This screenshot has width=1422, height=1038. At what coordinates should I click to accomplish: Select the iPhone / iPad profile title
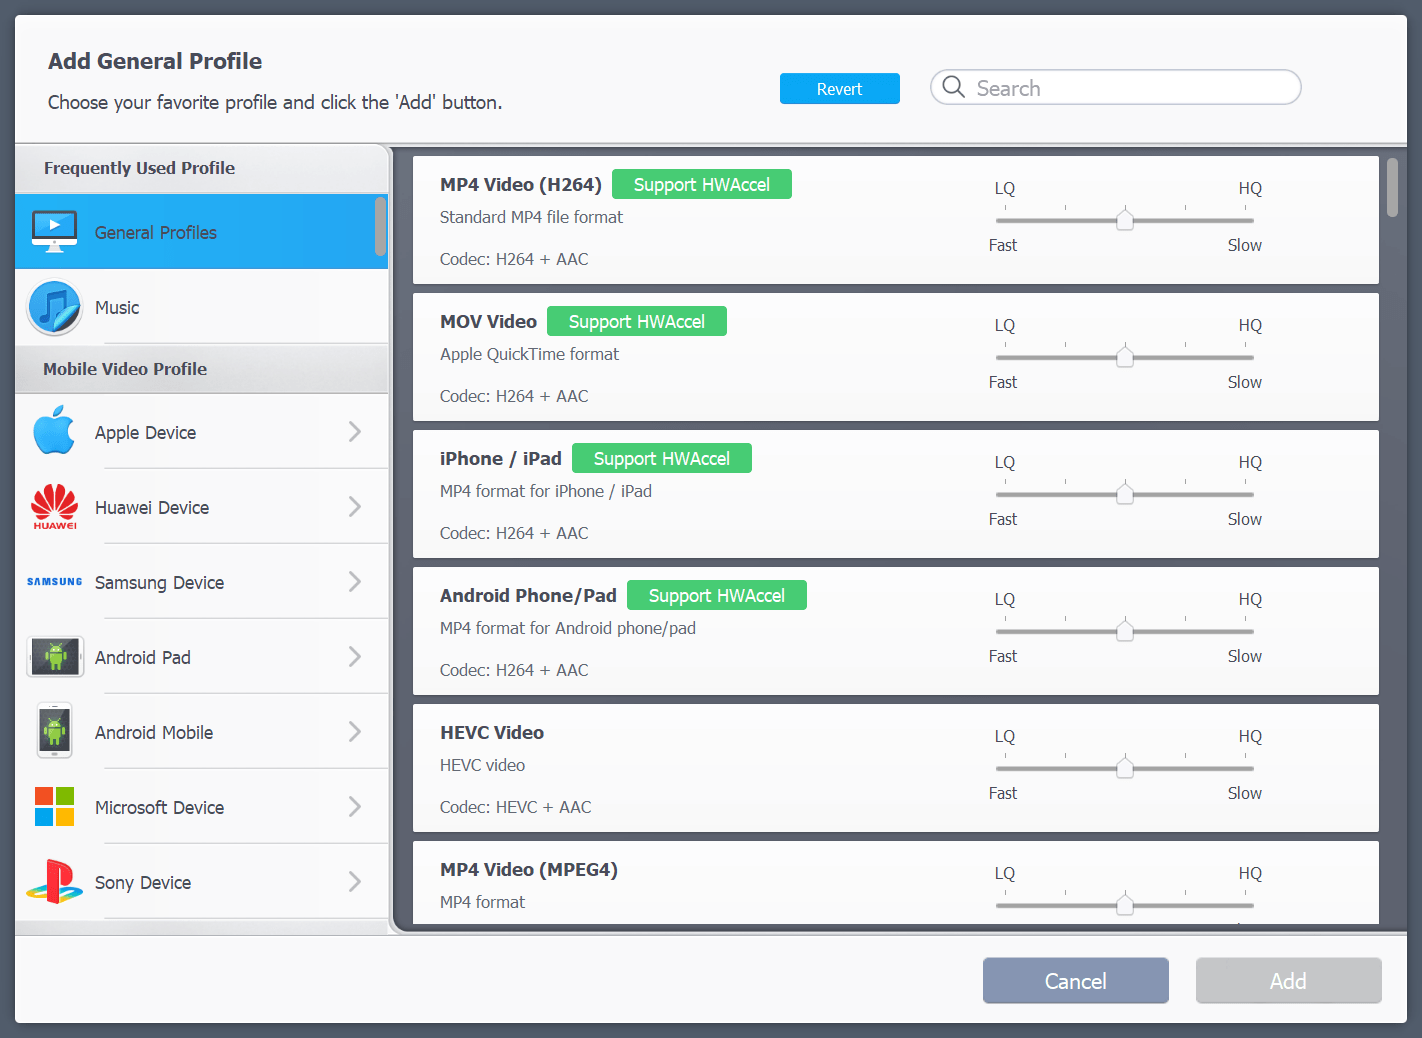coord(501,458)
